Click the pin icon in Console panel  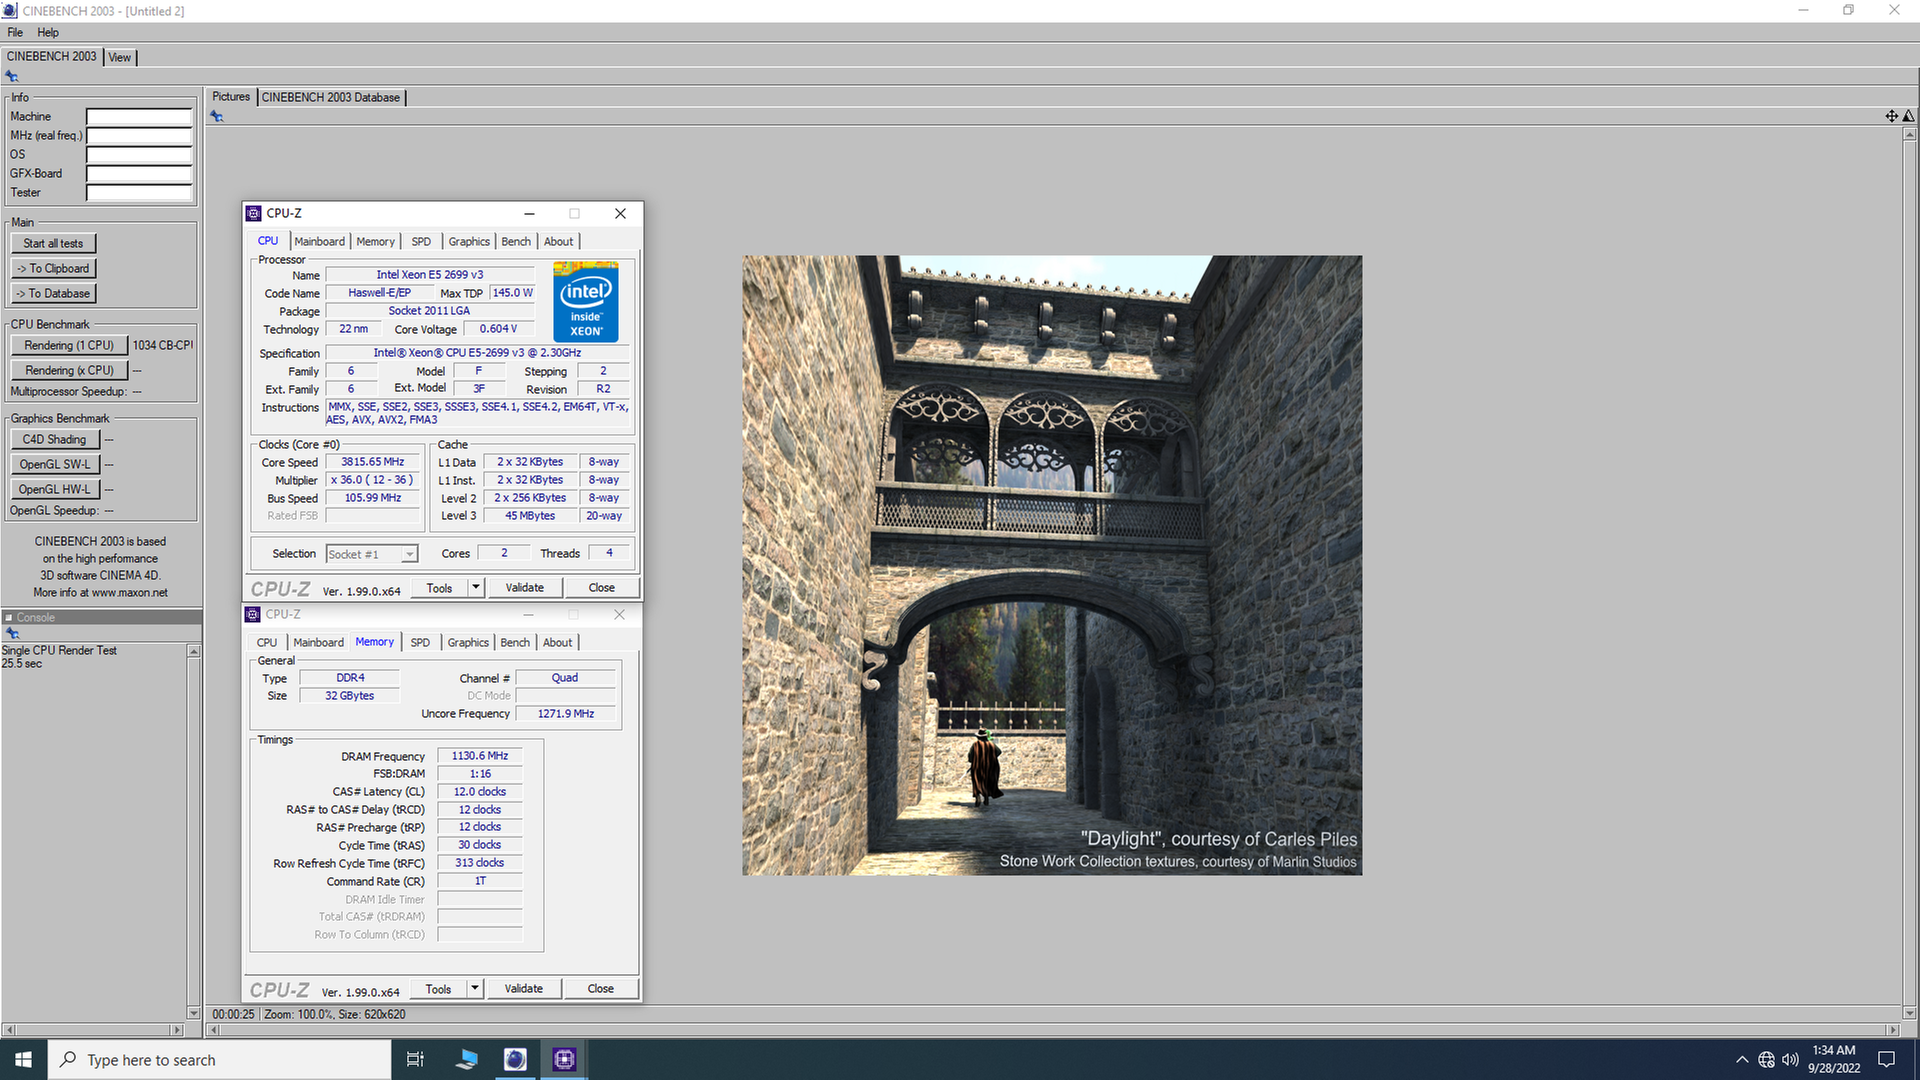click(12, 633)
